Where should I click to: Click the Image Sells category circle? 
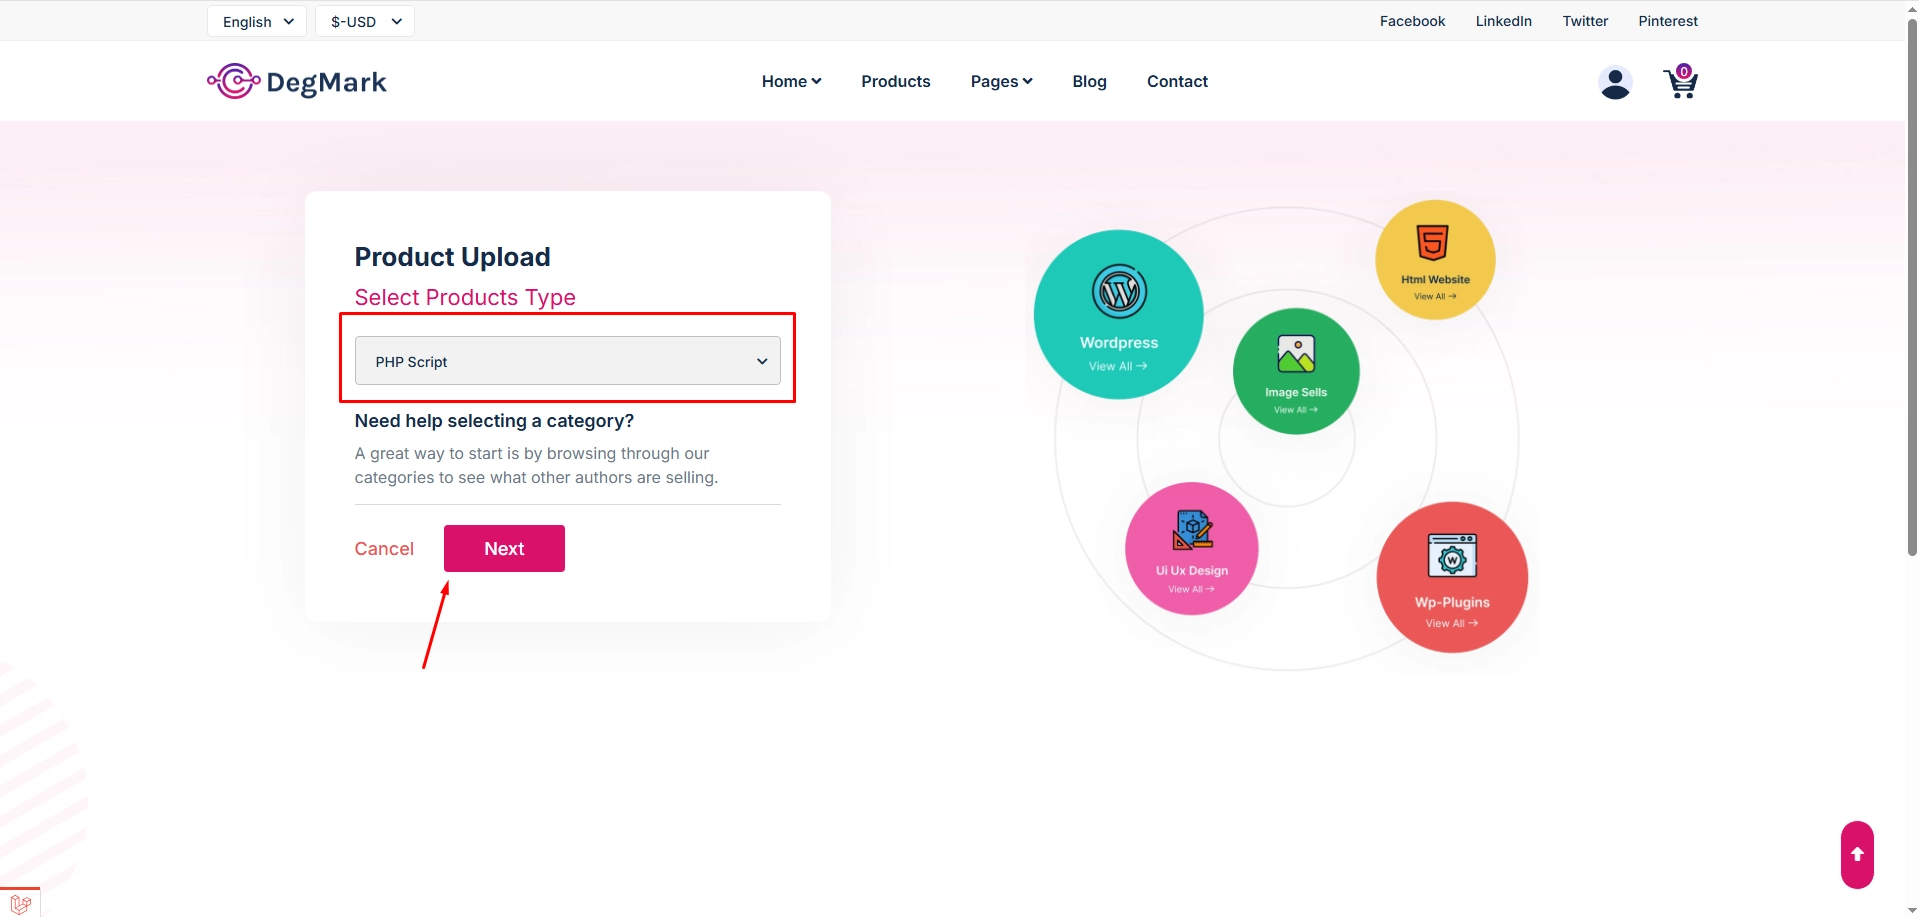tap(1296, 371)
